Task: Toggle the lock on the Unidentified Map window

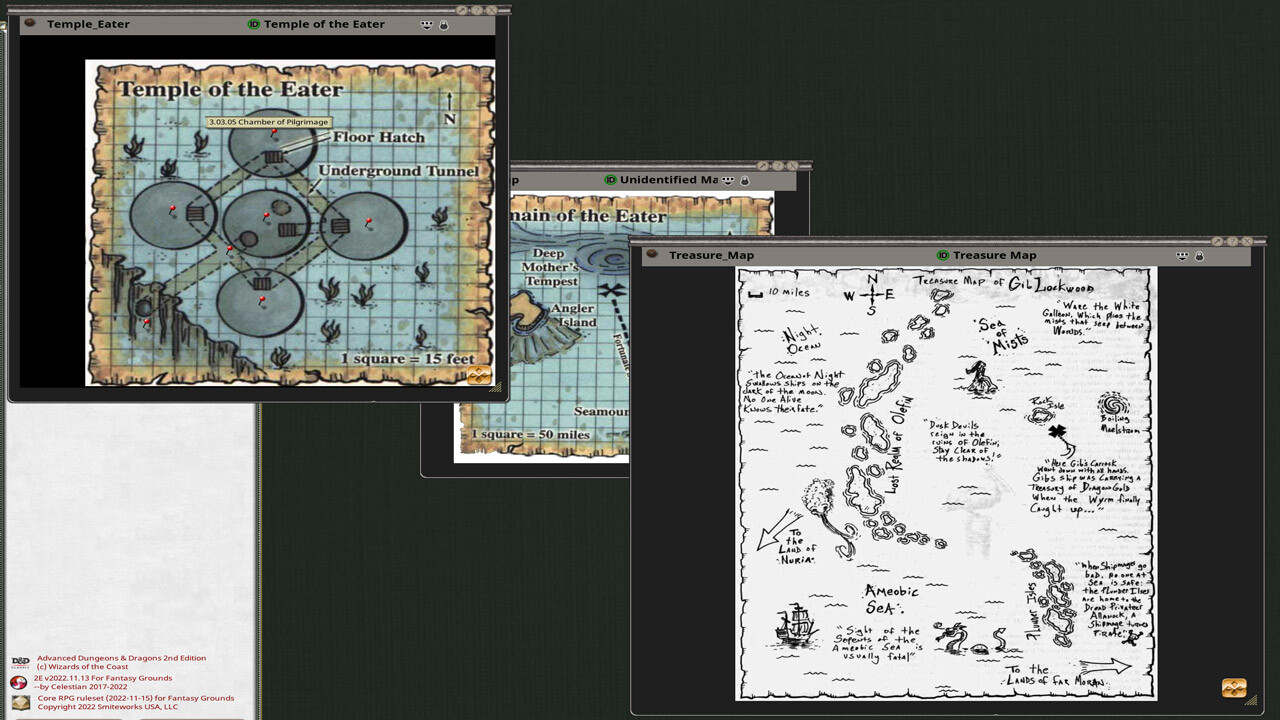Action: point(744,180)
